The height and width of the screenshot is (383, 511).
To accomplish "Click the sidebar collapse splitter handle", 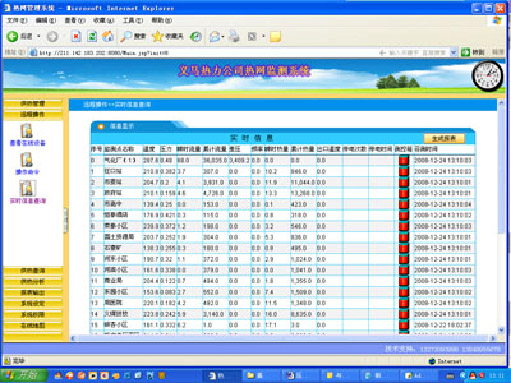I will 66,220.
